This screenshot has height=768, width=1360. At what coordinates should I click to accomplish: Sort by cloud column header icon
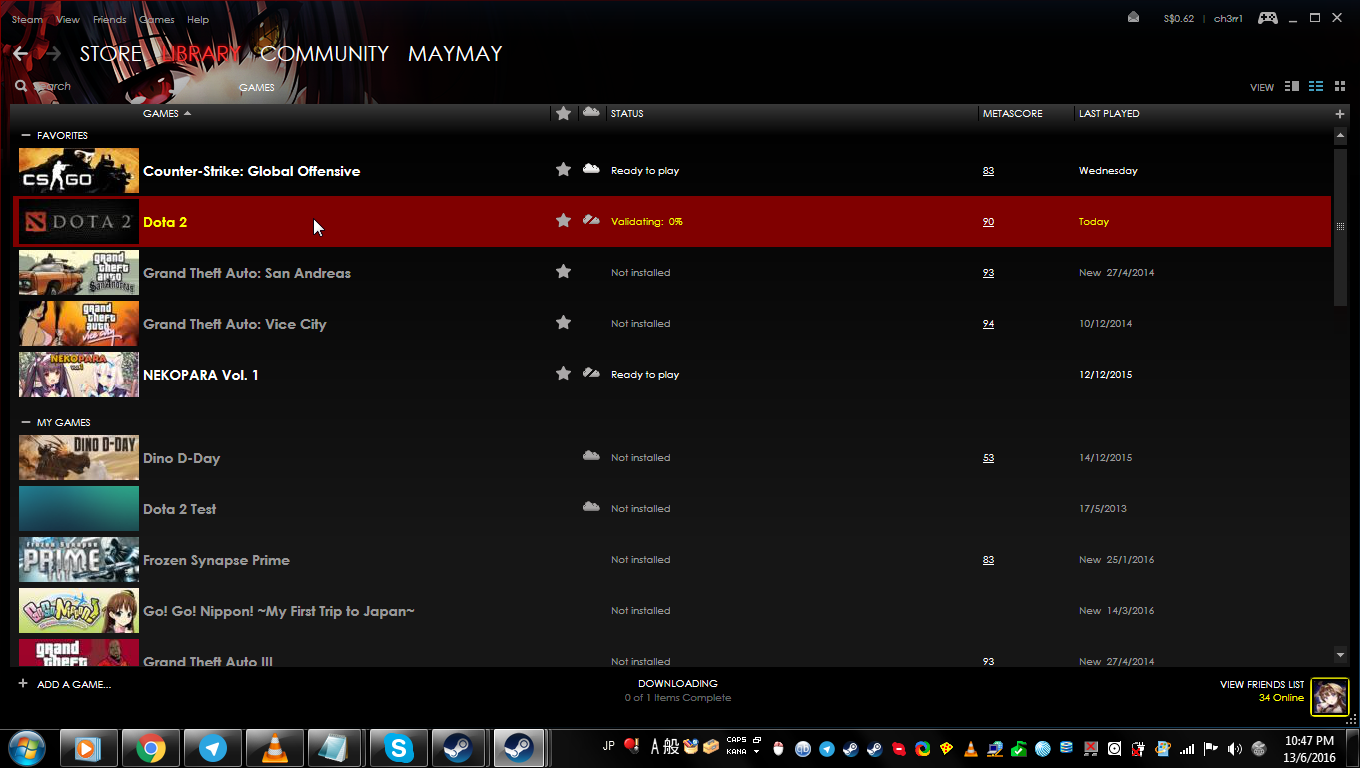tap(591, 112)
